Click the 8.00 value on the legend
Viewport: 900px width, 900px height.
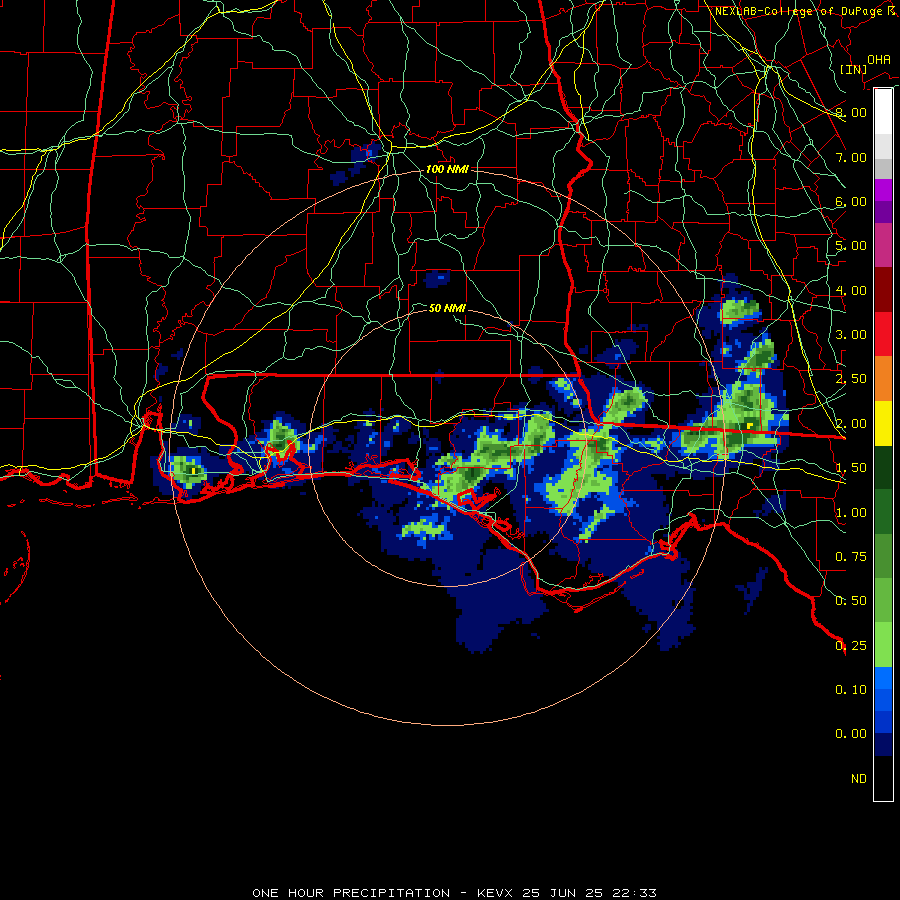coord(851,112)
